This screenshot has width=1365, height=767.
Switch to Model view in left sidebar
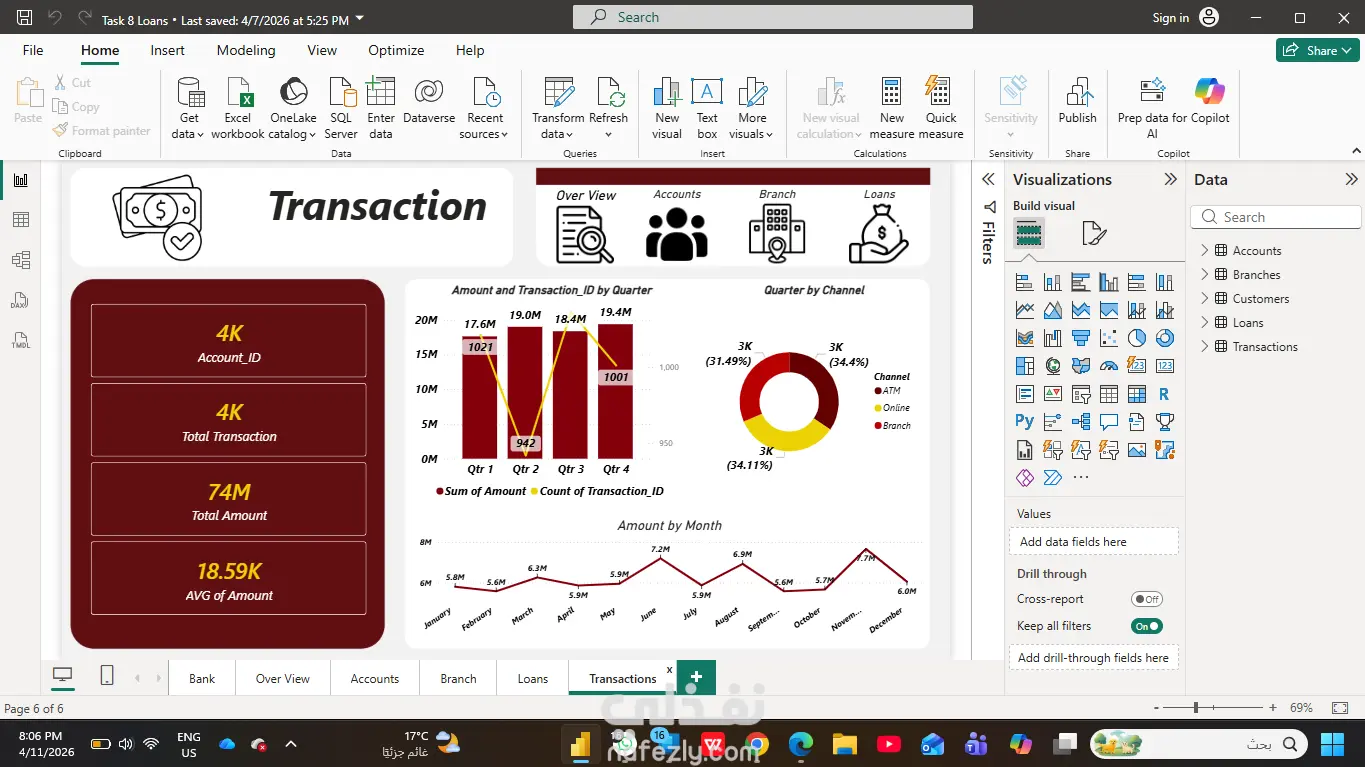coord(21,260)
